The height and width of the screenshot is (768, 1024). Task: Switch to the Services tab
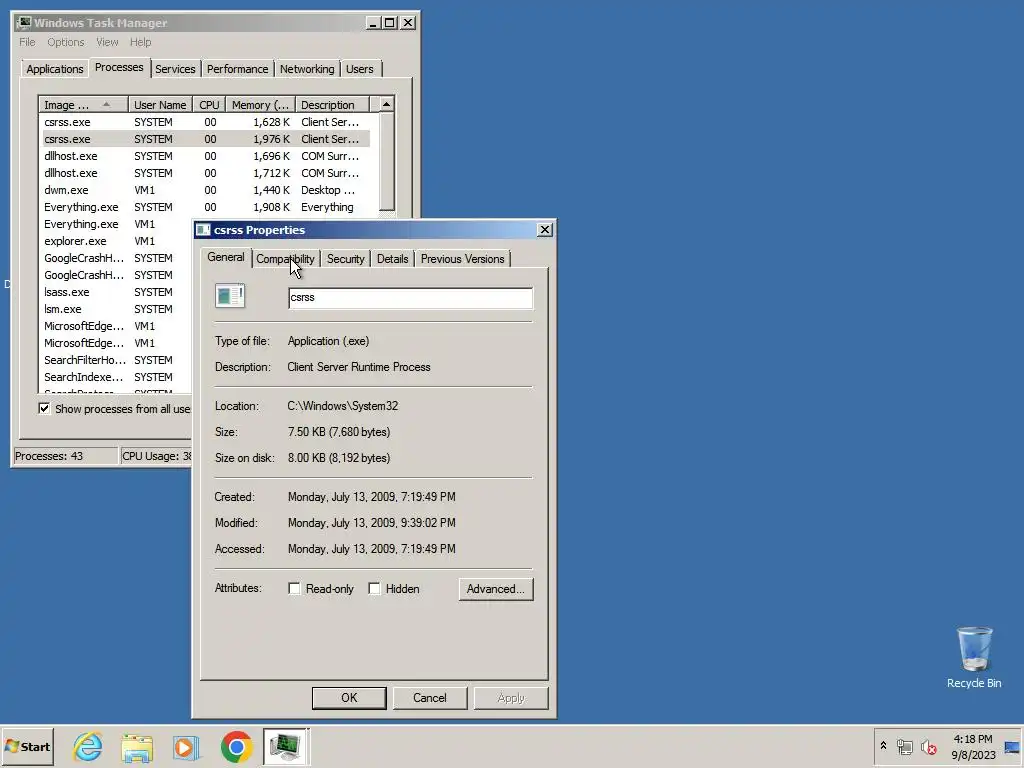[x=175, y=69]
